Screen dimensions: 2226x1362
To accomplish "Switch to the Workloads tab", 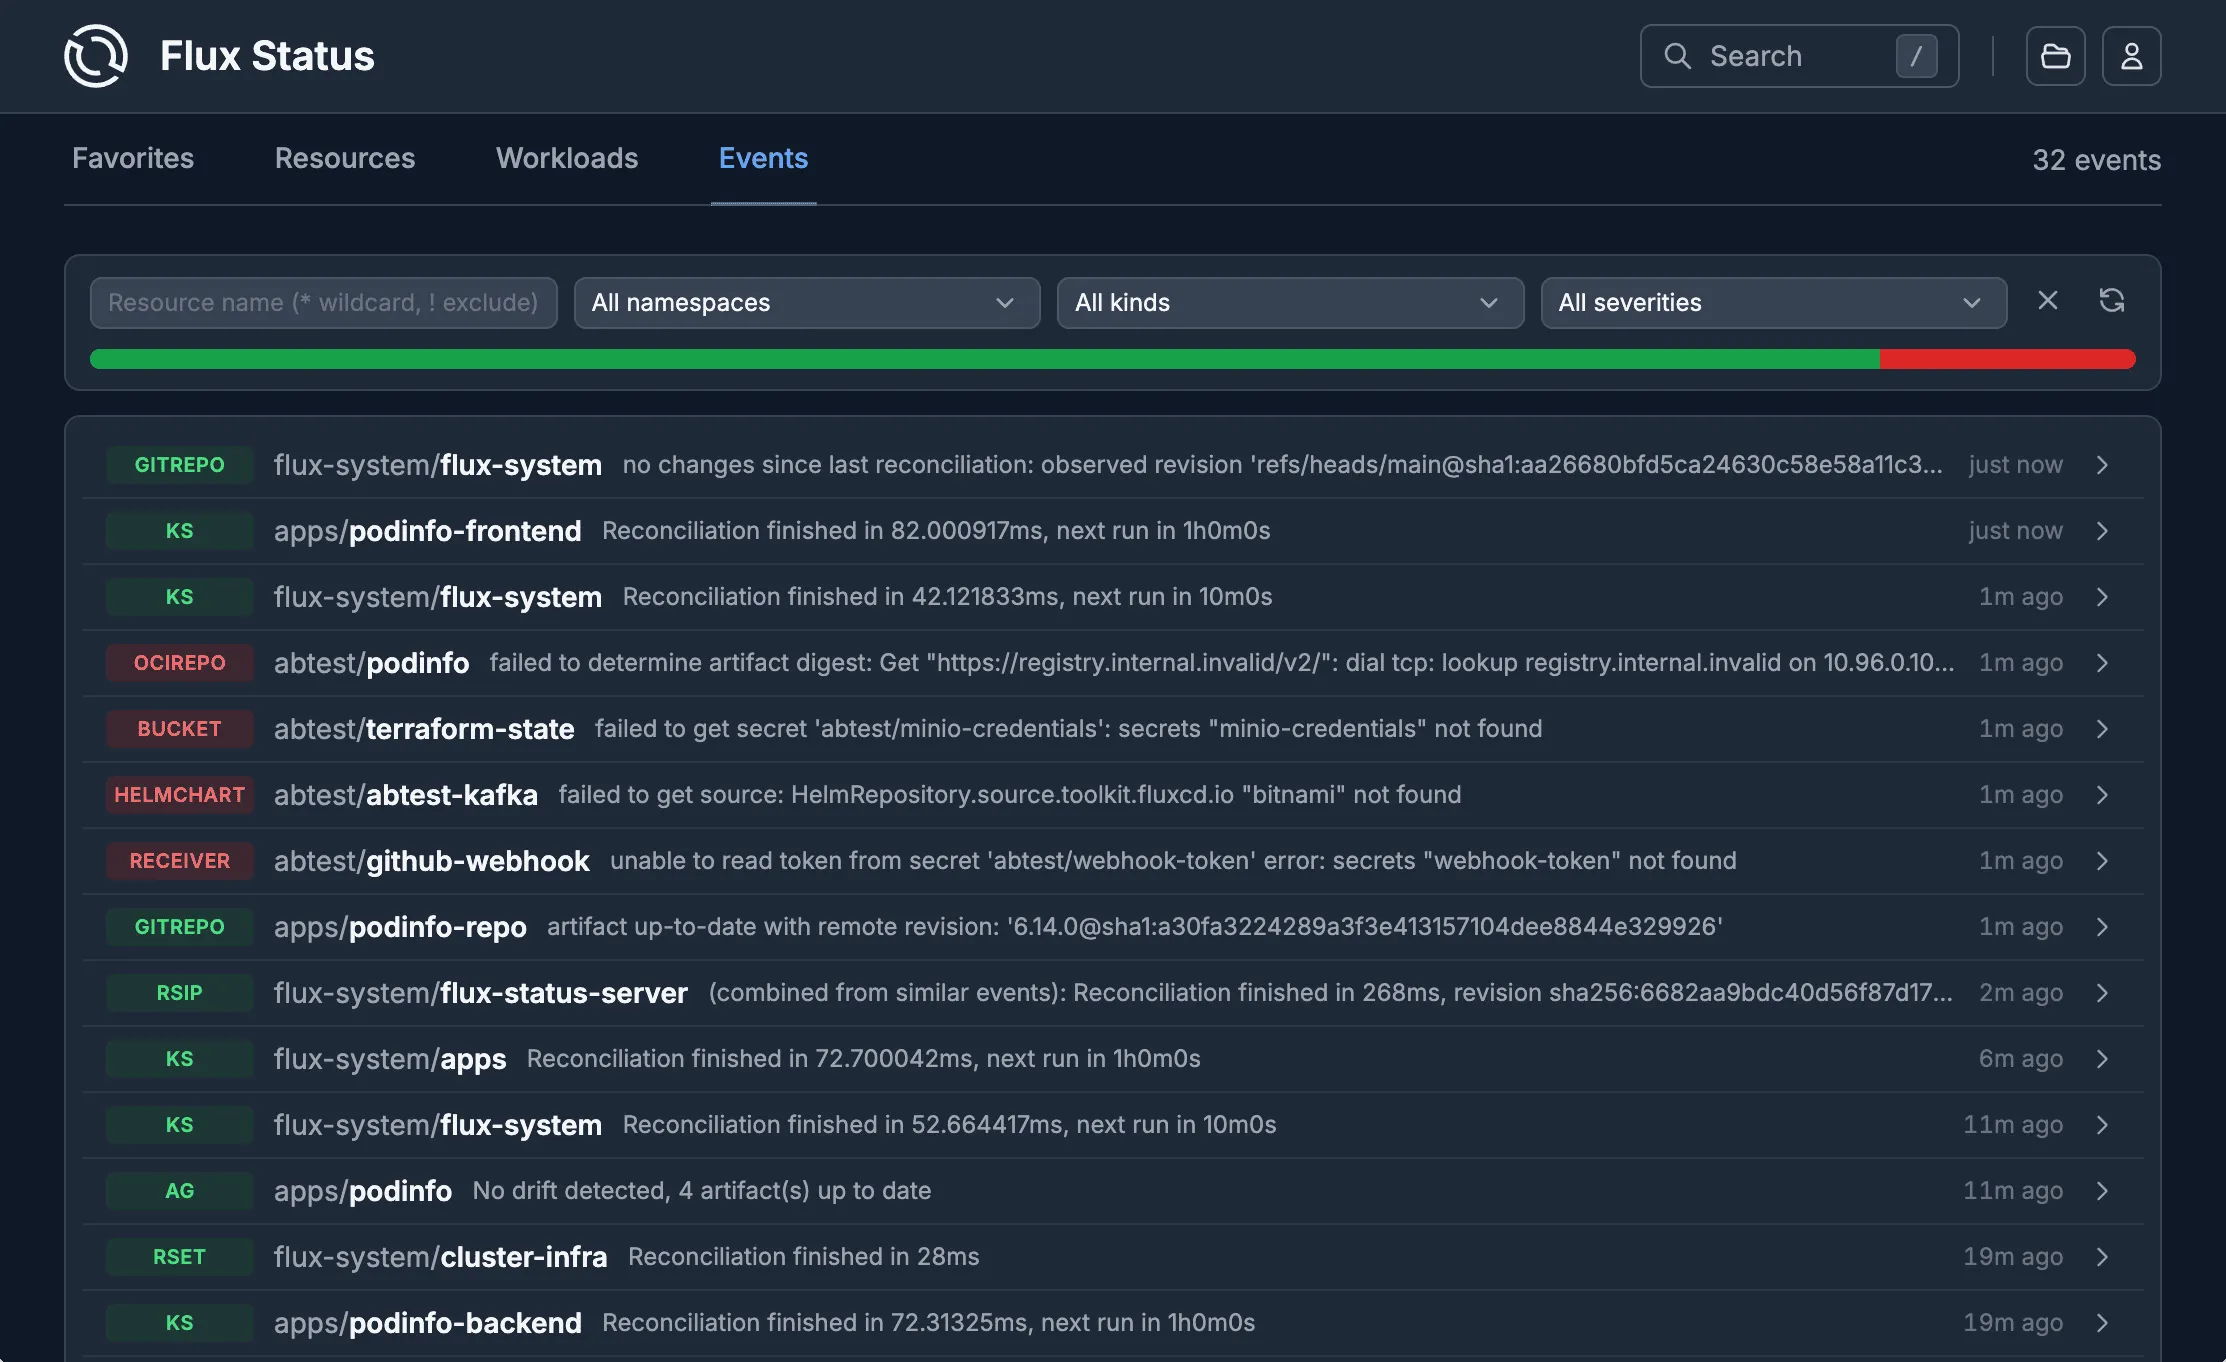I will (567, 158).
